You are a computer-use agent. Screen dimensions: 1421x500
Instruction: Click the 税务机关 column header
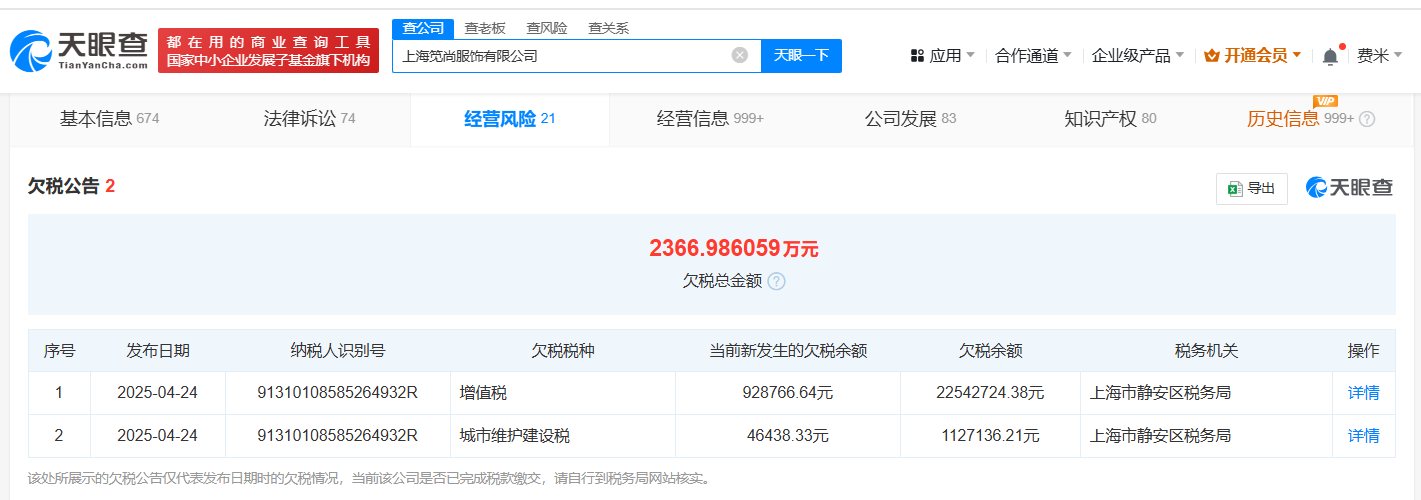pos(1206,351)
